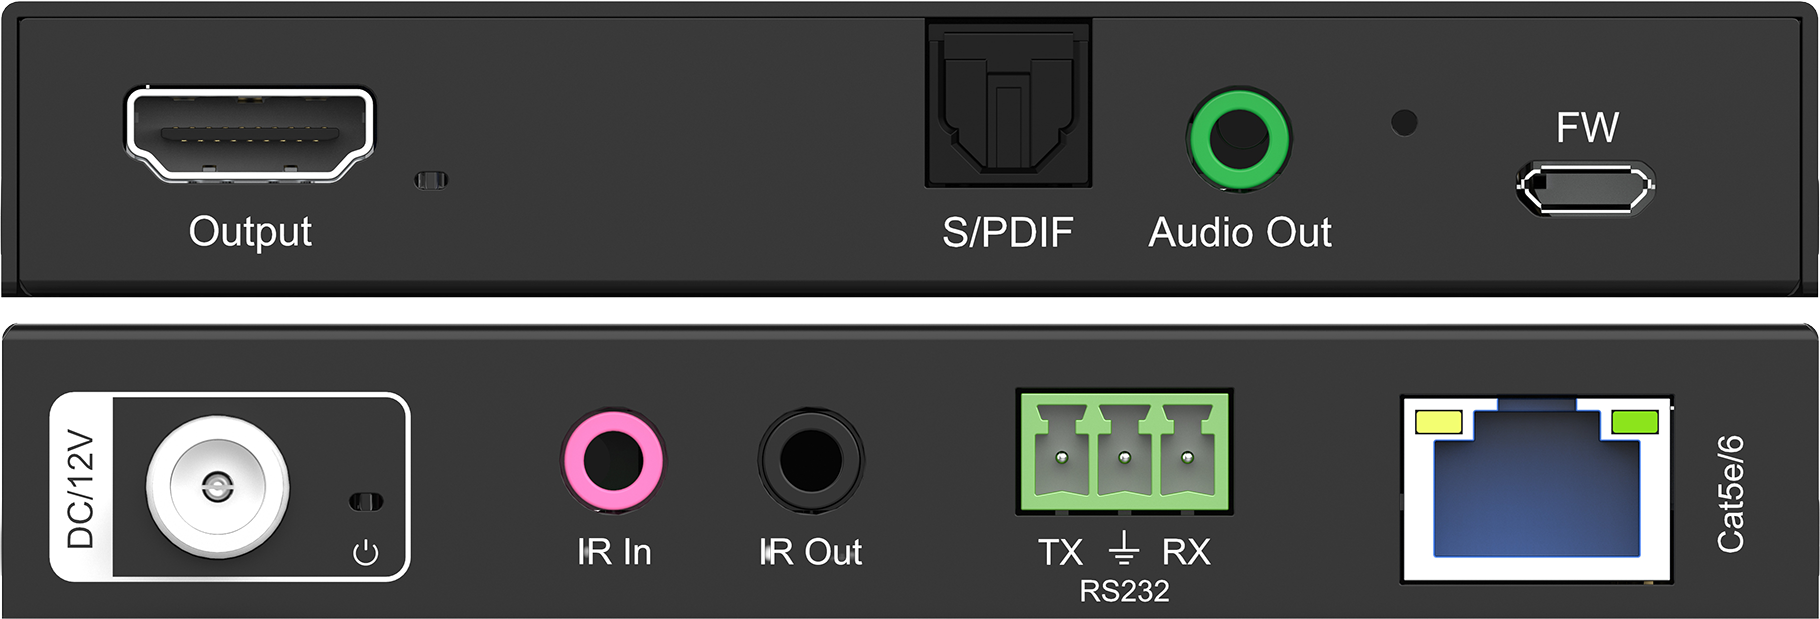
Task: Click the power symbol icon
Action: point(366,553)
